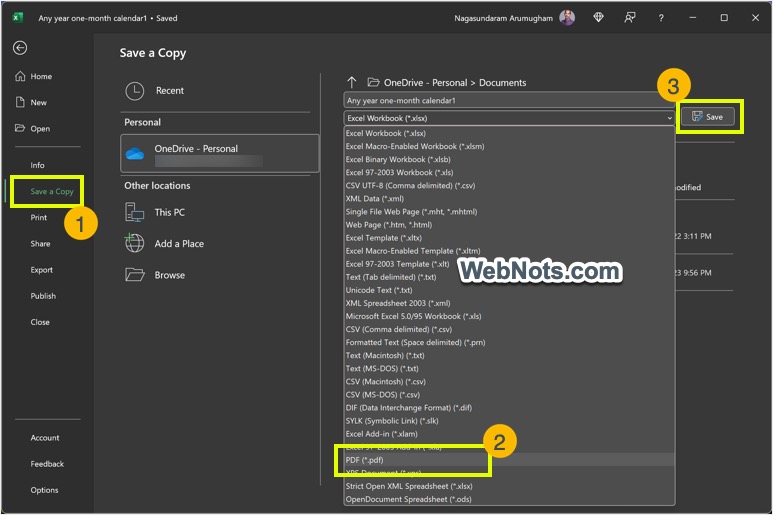Select Print in the left sidebar
Image resolution: width=773 pixels, height=515 pixels.
39,217
